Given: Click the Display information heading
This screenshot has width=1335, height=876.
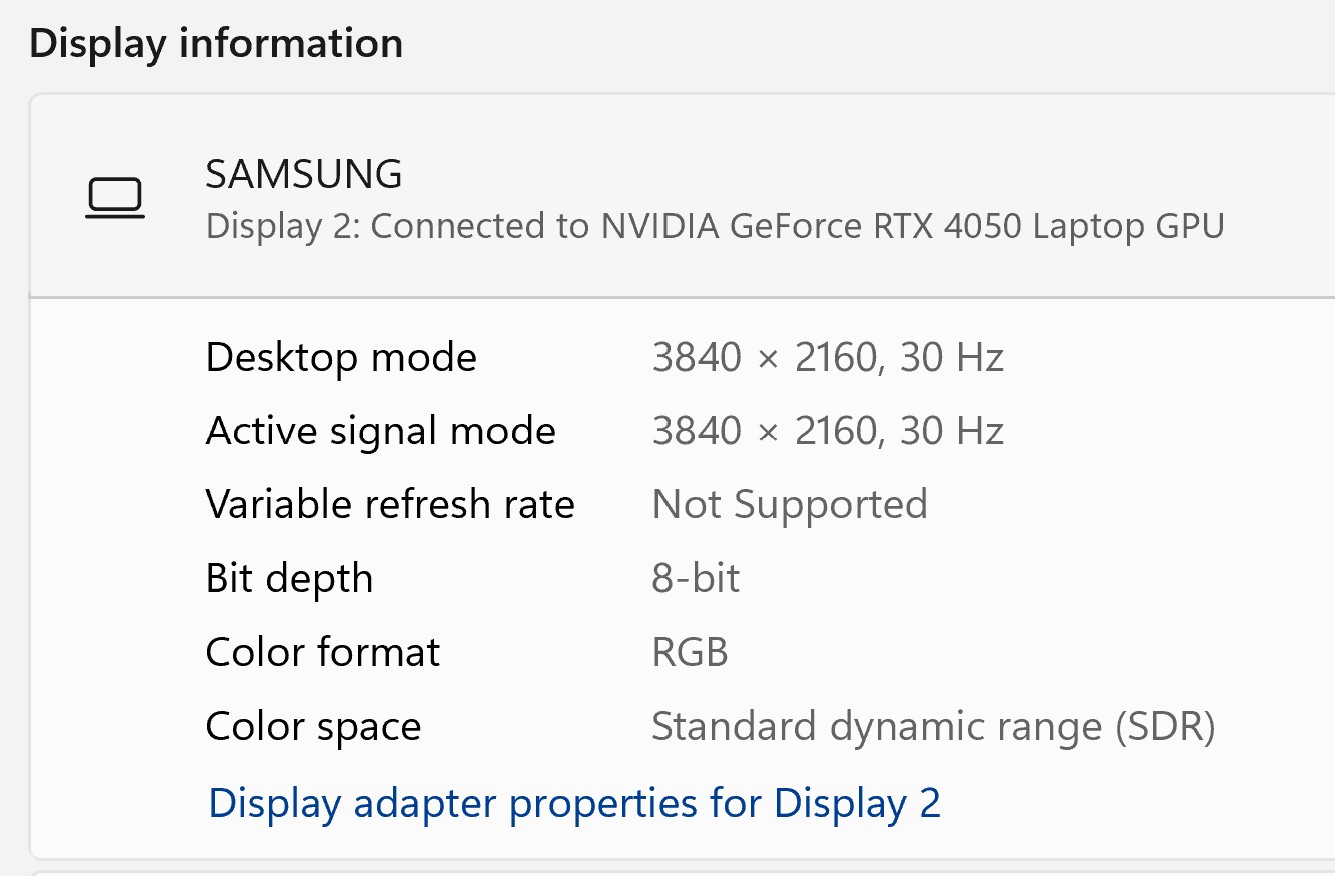Looking at the screenshot, I should [216, 44].
